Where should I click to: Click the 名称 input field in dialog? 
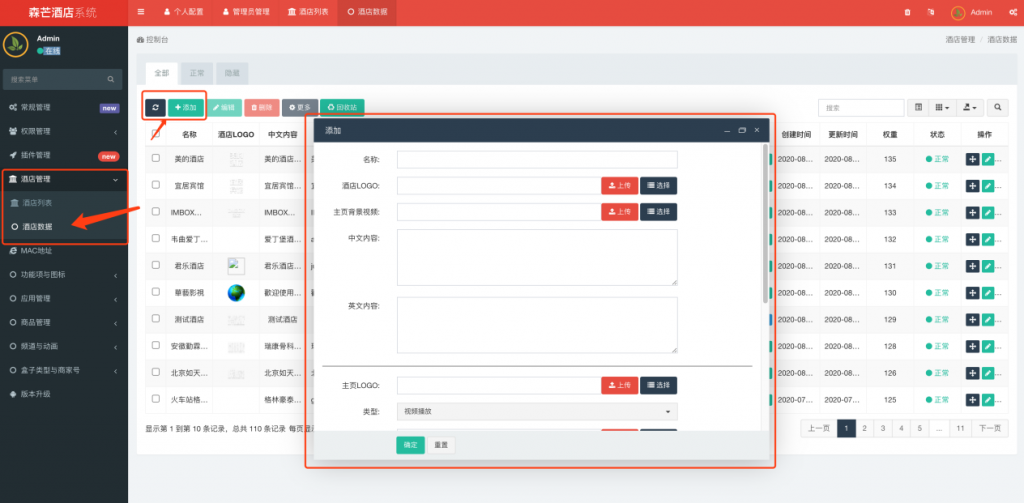pyautogui.click(x=537, y=159)
